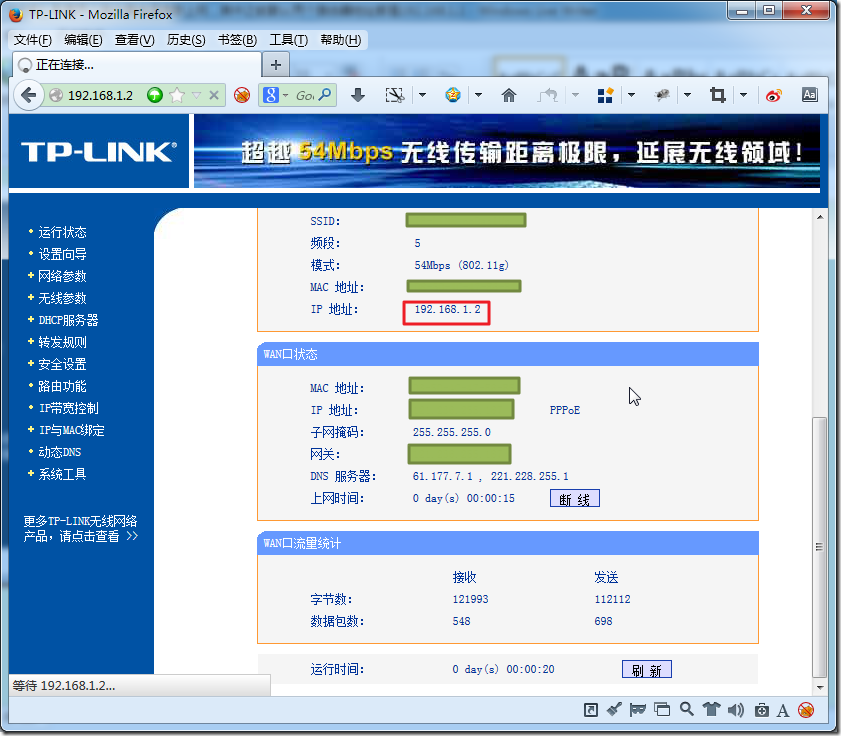The image size is (841, 736).
Task: Click the crop tool toolbar icon
Action: [x=718, y=95]
